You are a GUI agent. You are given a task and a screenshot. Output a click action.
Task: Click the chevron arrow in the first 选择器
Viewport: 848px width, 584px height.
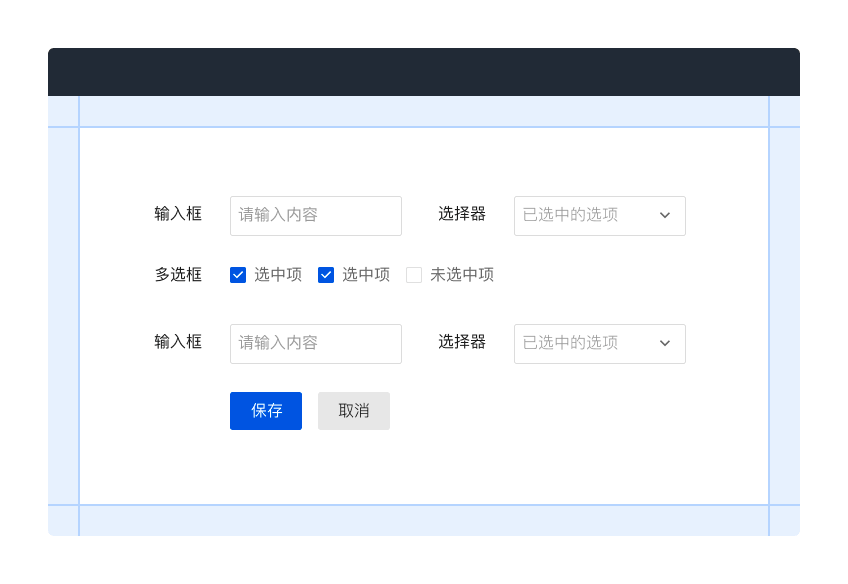click(x=665, y=215)
